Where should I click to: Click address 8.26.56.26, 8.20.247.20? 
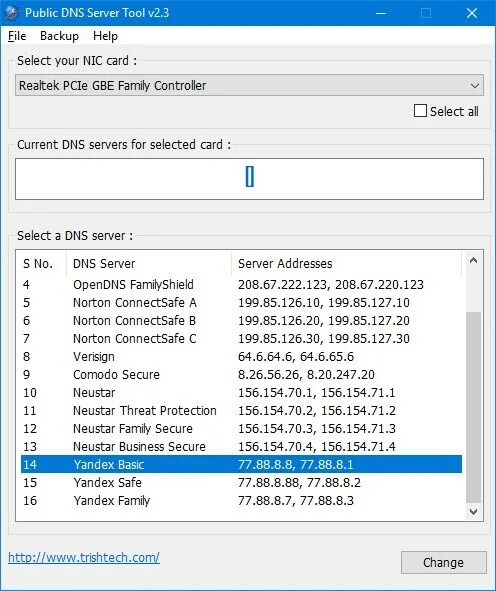click(x=306, y=375)
